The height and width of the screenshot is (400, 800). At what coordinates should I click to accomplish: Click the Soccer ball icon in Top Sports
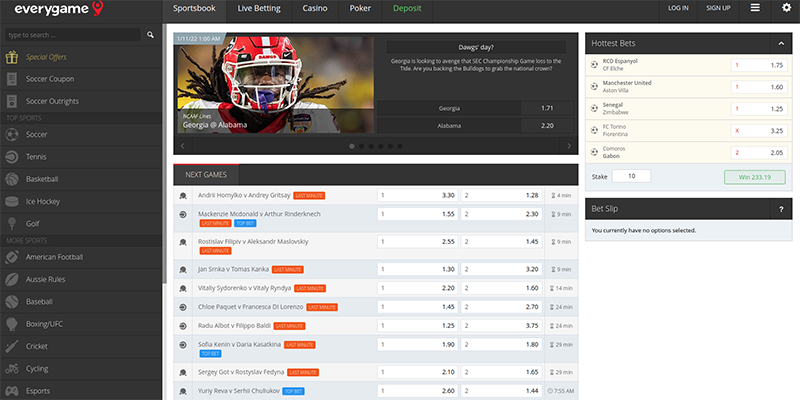[x=12, y=135]
